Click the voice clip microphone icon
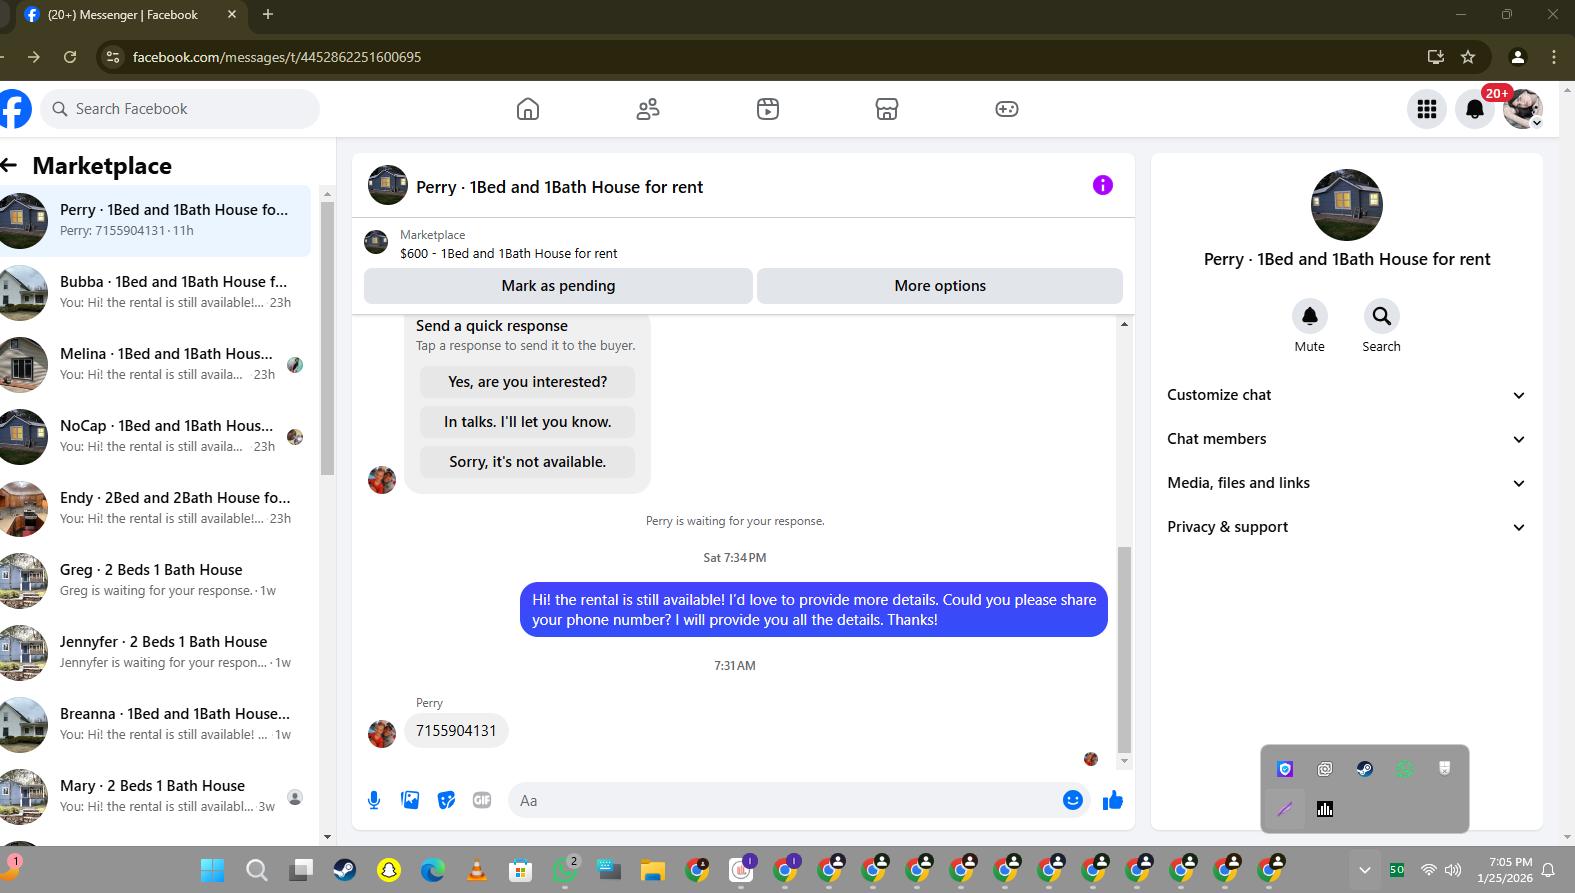 coord(374,800)
